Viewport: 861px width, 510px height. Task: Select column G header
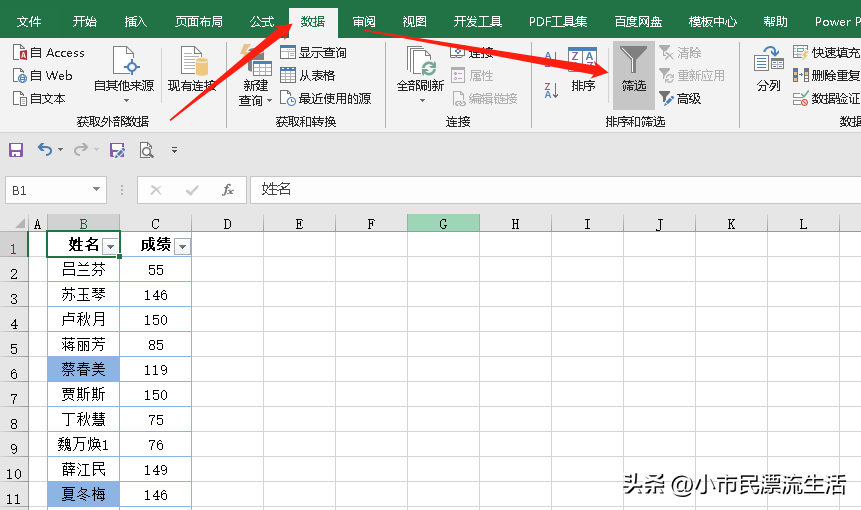[x=443, y=223]
